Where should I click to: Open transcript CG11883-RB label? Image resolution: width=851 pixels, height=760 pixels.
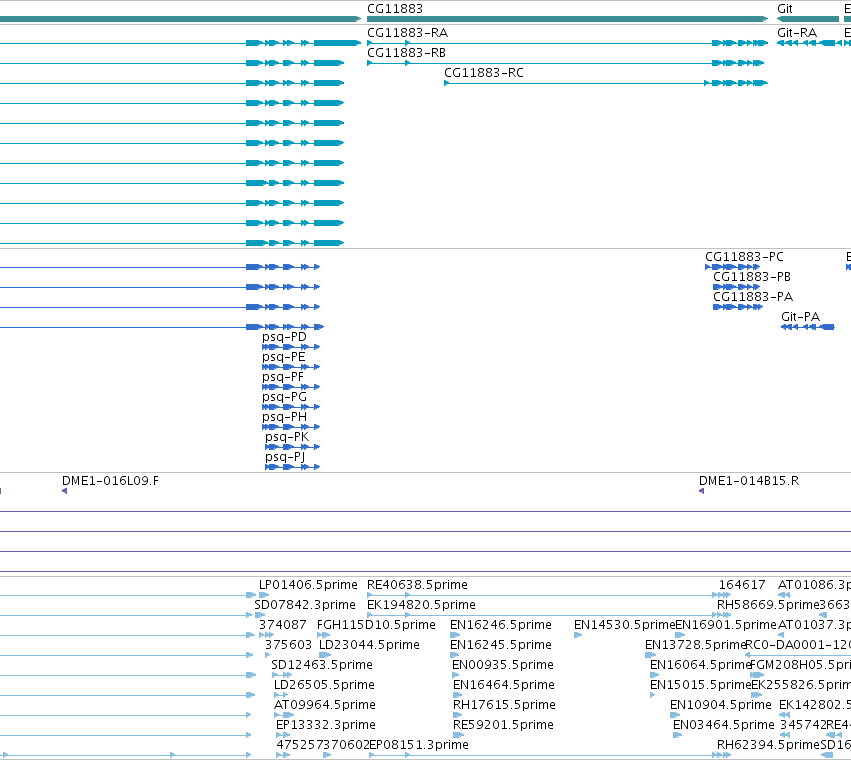pyautogui.click(x=407, y=53)
